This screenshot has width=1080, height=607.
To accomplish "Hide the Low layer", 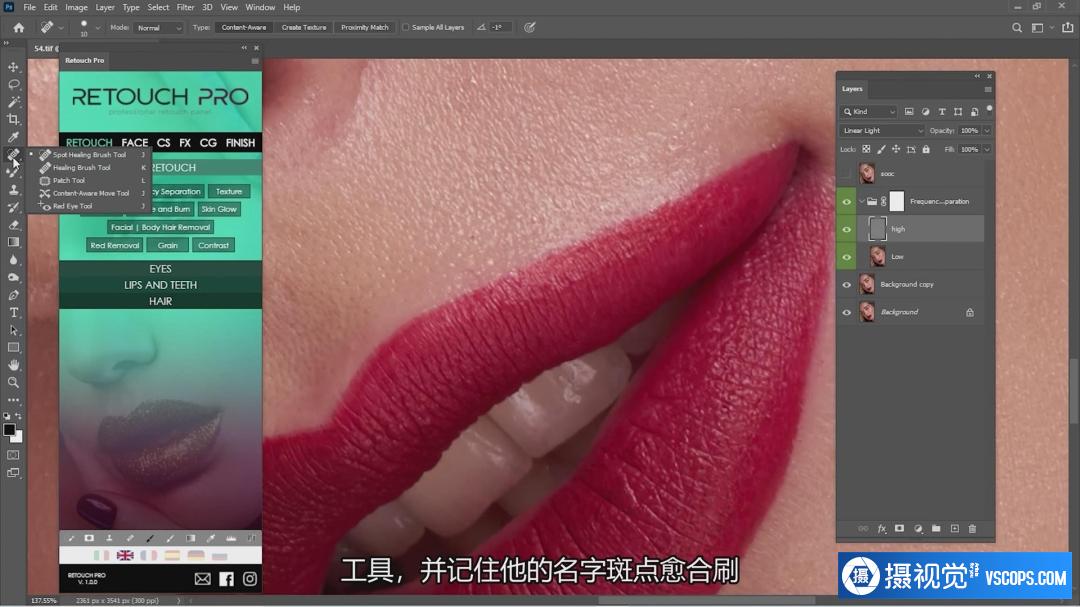I will 847,257.
